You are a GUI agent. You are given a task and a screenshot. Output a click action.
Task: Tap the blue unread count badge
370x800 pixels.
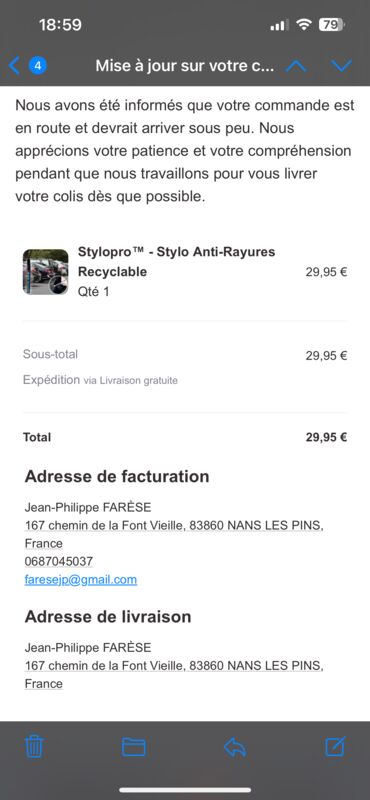(38, 65)
